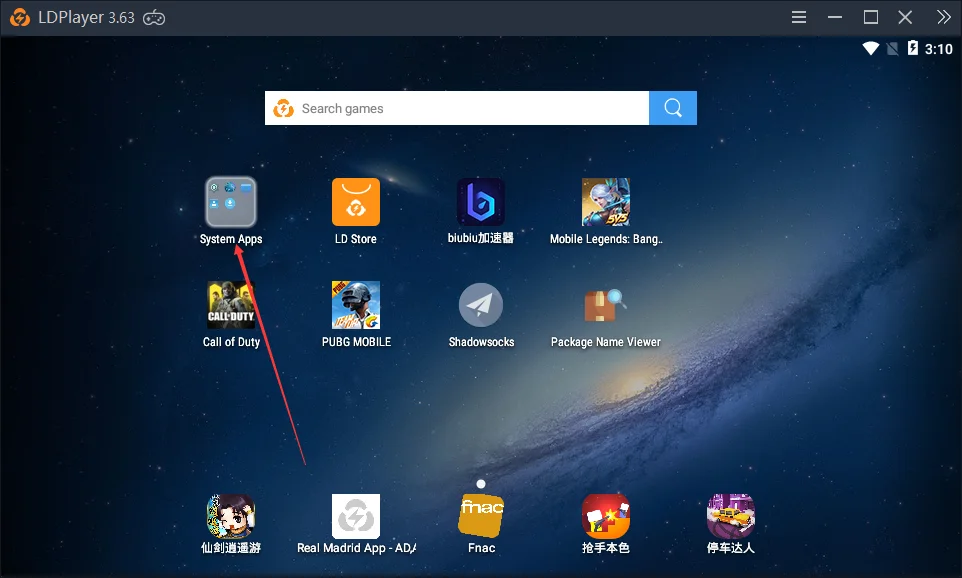Image resolution: width=962 pixels, height=578 pixels.
Task: Expand the side toolbar with double chevron
Action: 944,17
